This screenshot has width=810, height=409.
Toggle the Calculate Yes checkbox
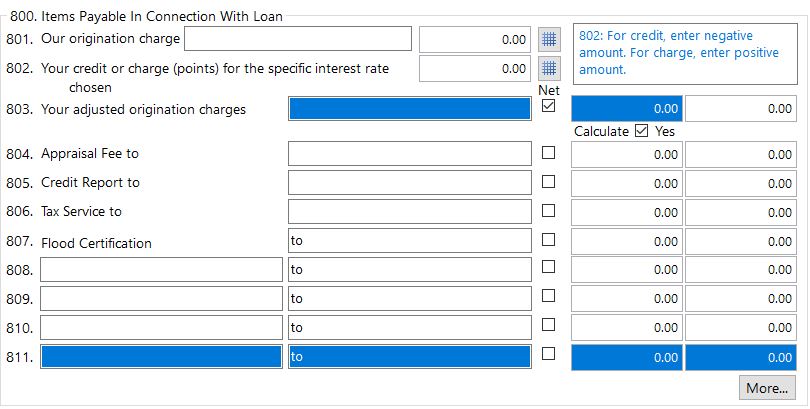pos(641,131)
